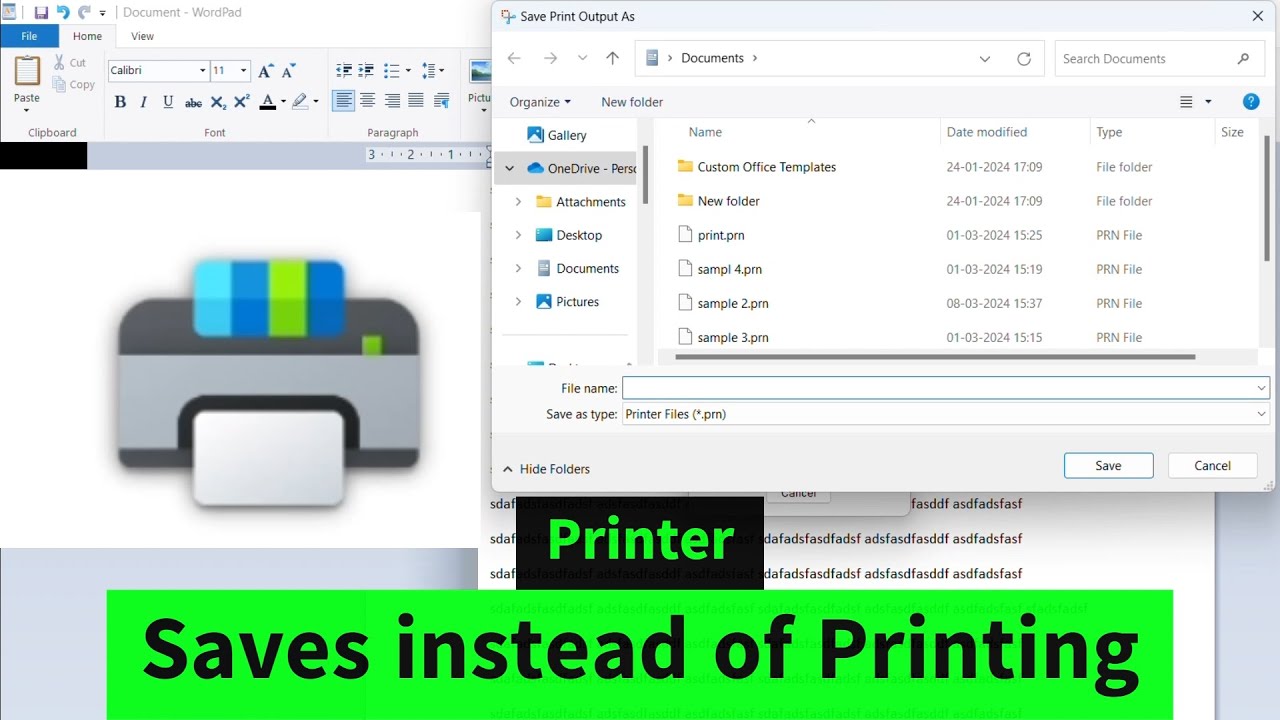
Task: Click the Grow font icon
Action: pos(265,71)
